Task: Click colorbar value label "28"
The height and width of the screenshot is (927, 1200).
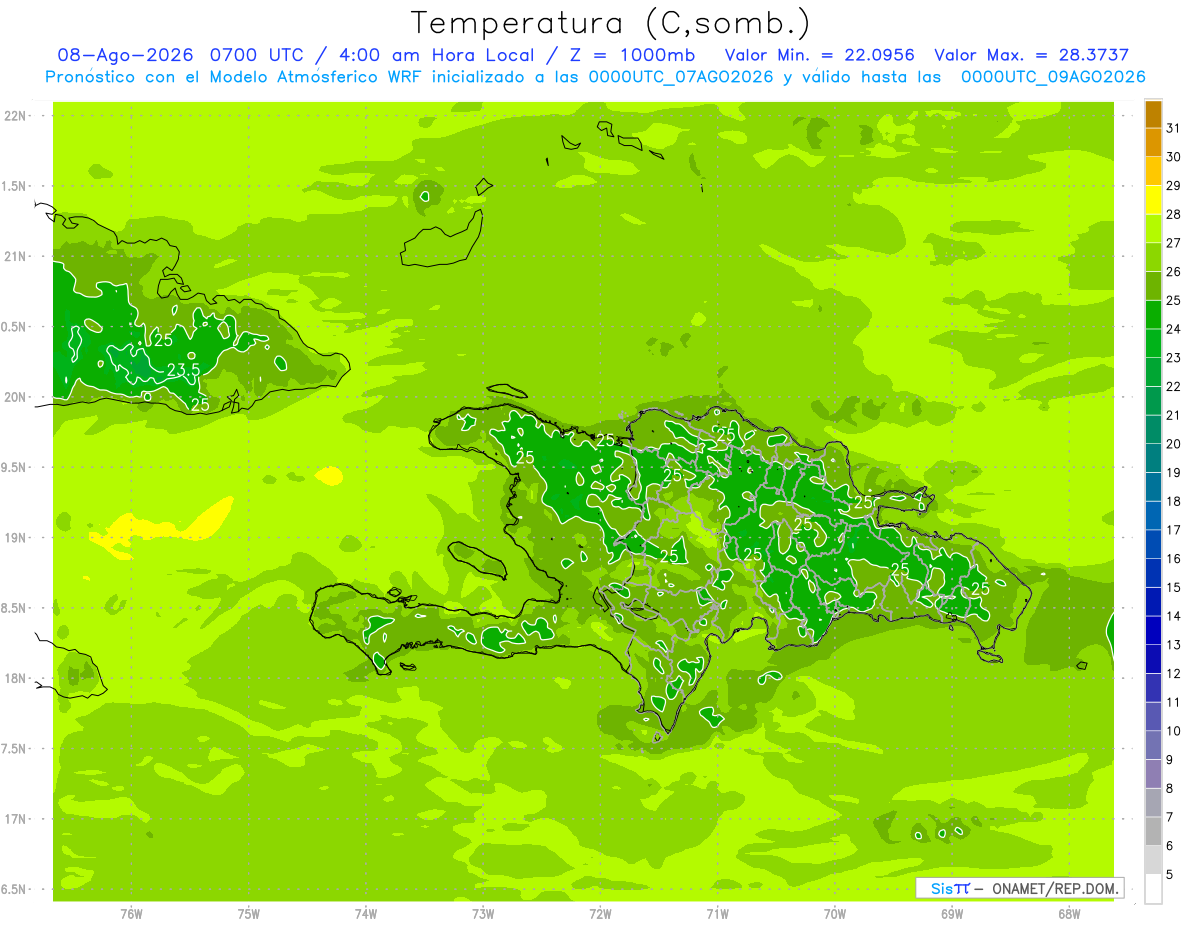Action: pos(1173,214)
